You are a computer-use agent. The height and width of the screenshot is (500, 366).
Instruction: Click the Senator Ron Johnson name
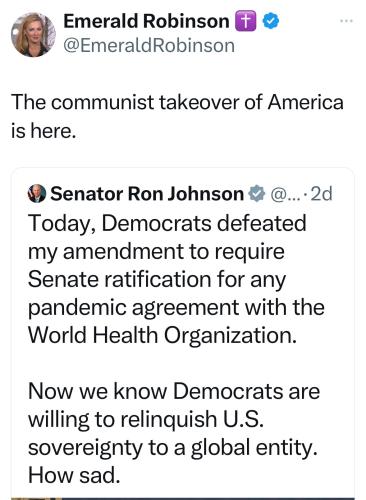pos(147,194)
